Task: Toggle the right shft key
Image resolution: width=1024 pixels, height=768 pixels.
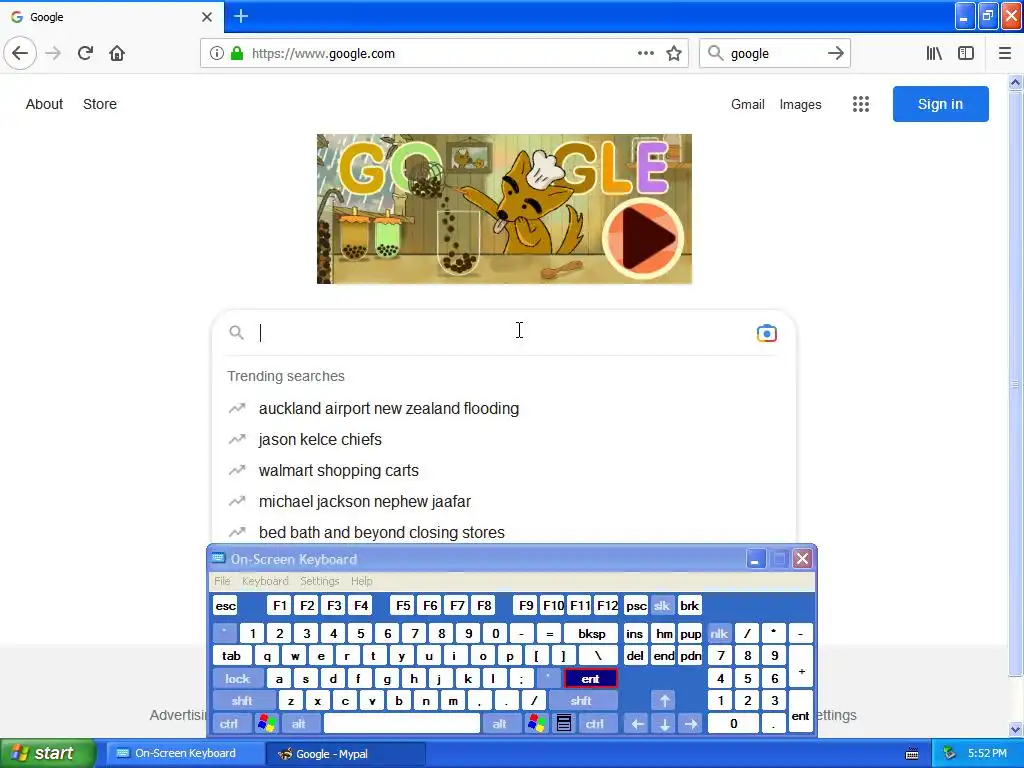Action: pyautogui.click(x=581, y=701)
